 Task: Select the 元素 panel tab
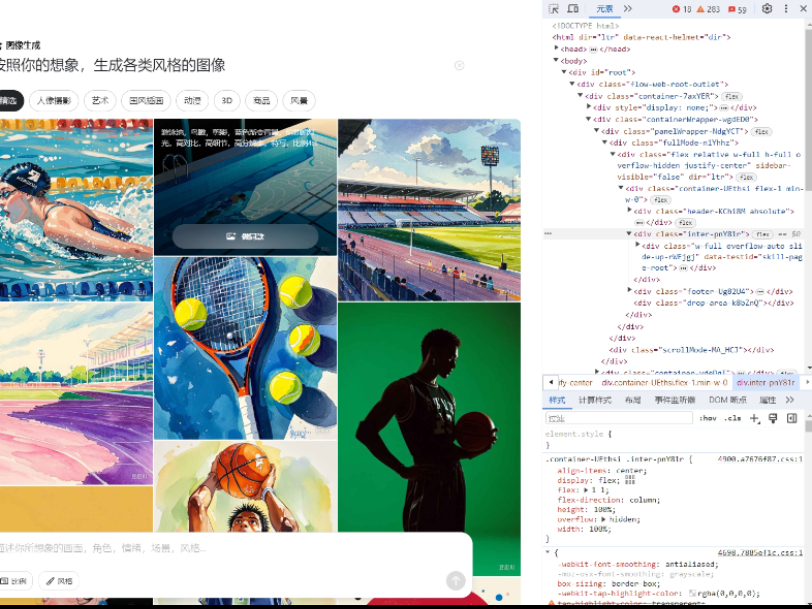coord(604,9)
